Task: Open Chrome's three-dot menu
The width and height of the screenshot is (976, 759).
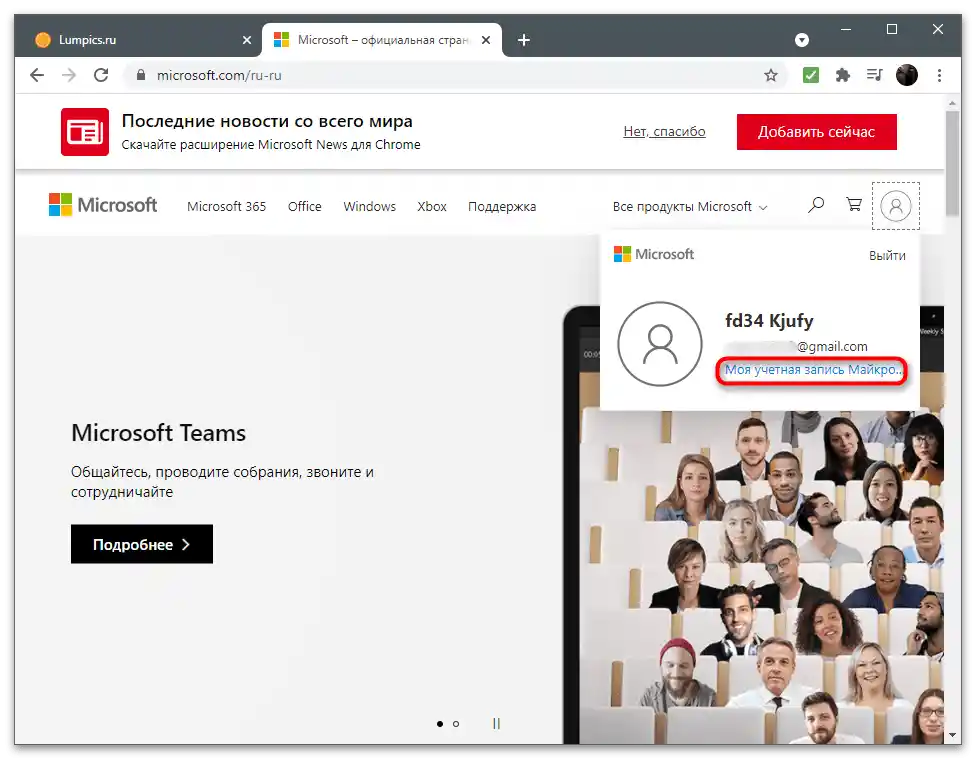Action: click(939, 75)
